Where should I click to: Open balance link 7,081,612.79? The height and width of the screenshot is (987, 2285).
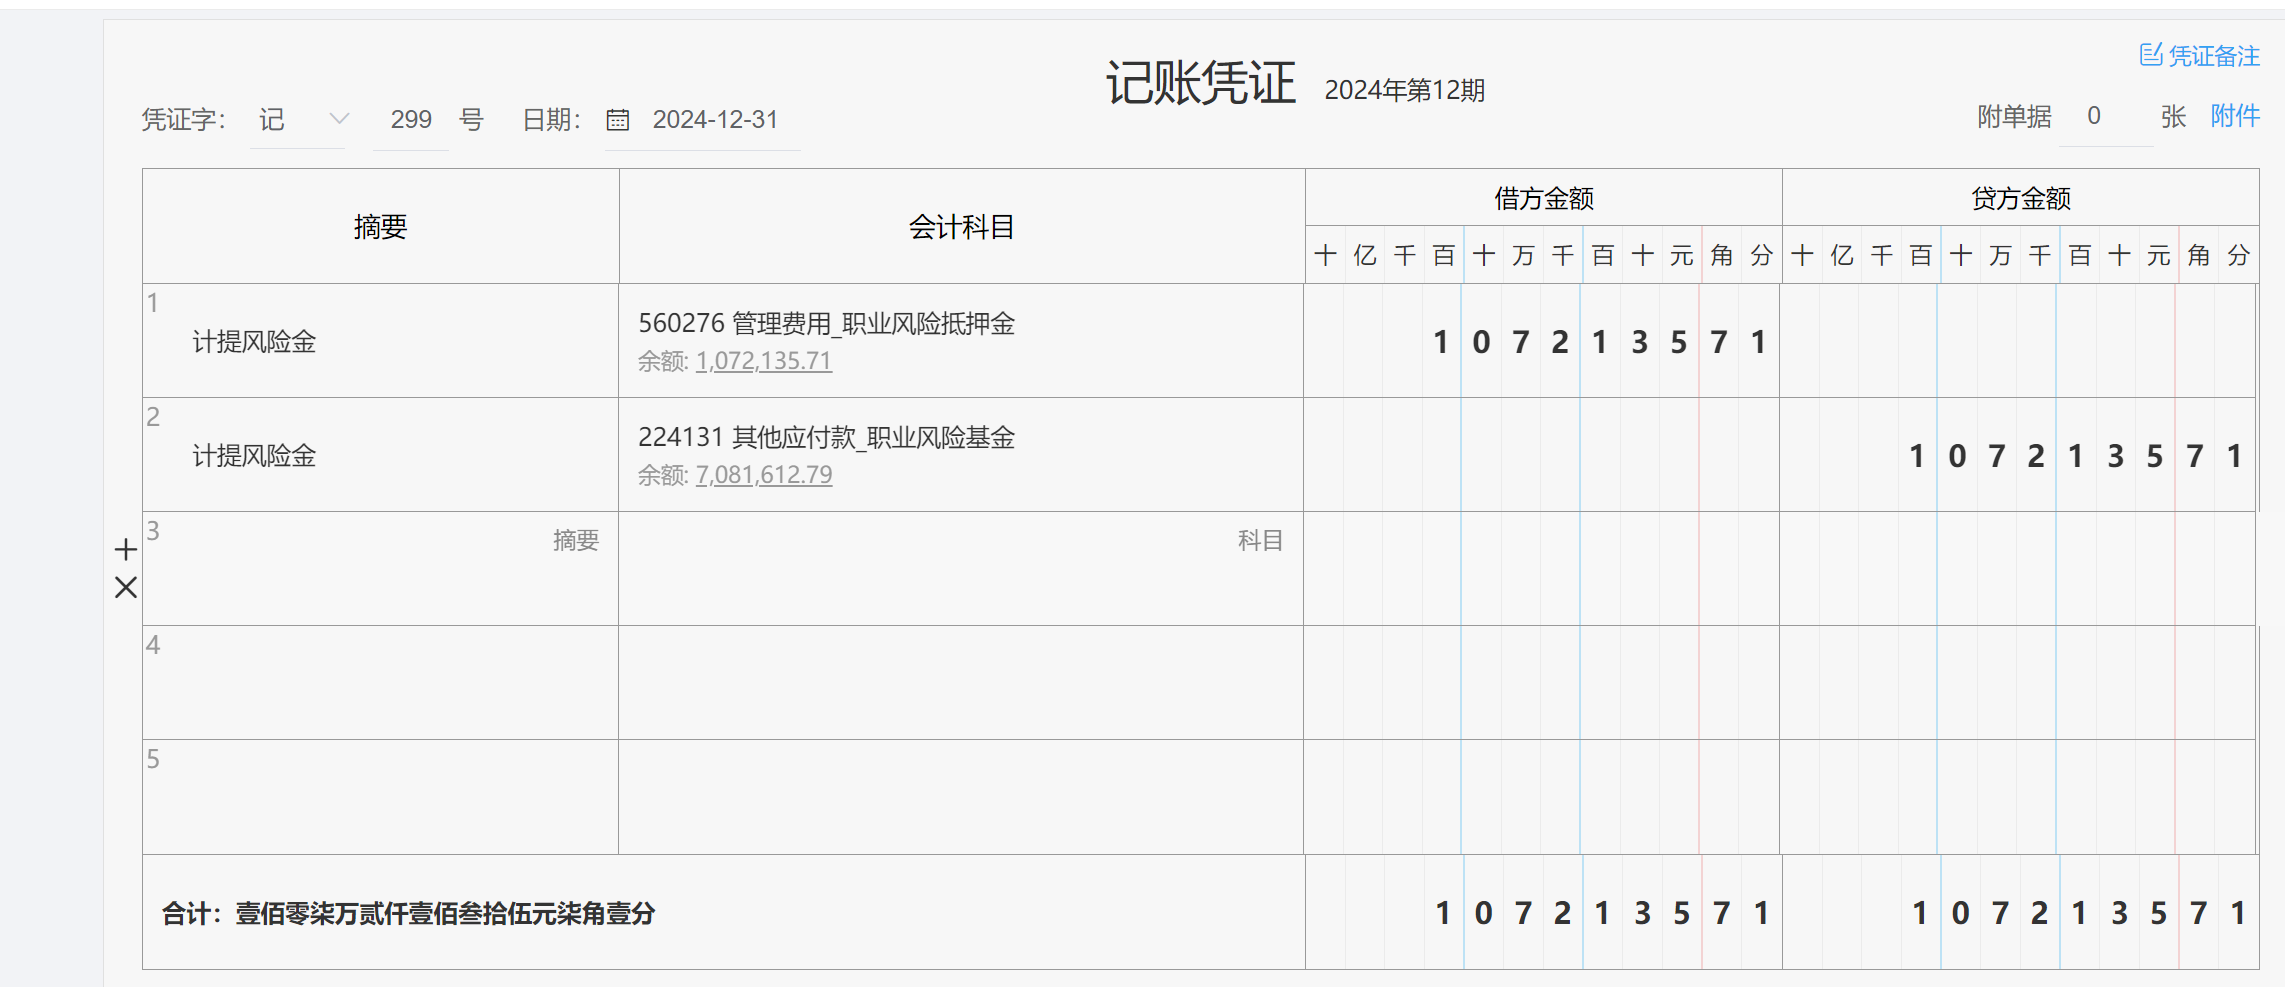click(763, 475)
